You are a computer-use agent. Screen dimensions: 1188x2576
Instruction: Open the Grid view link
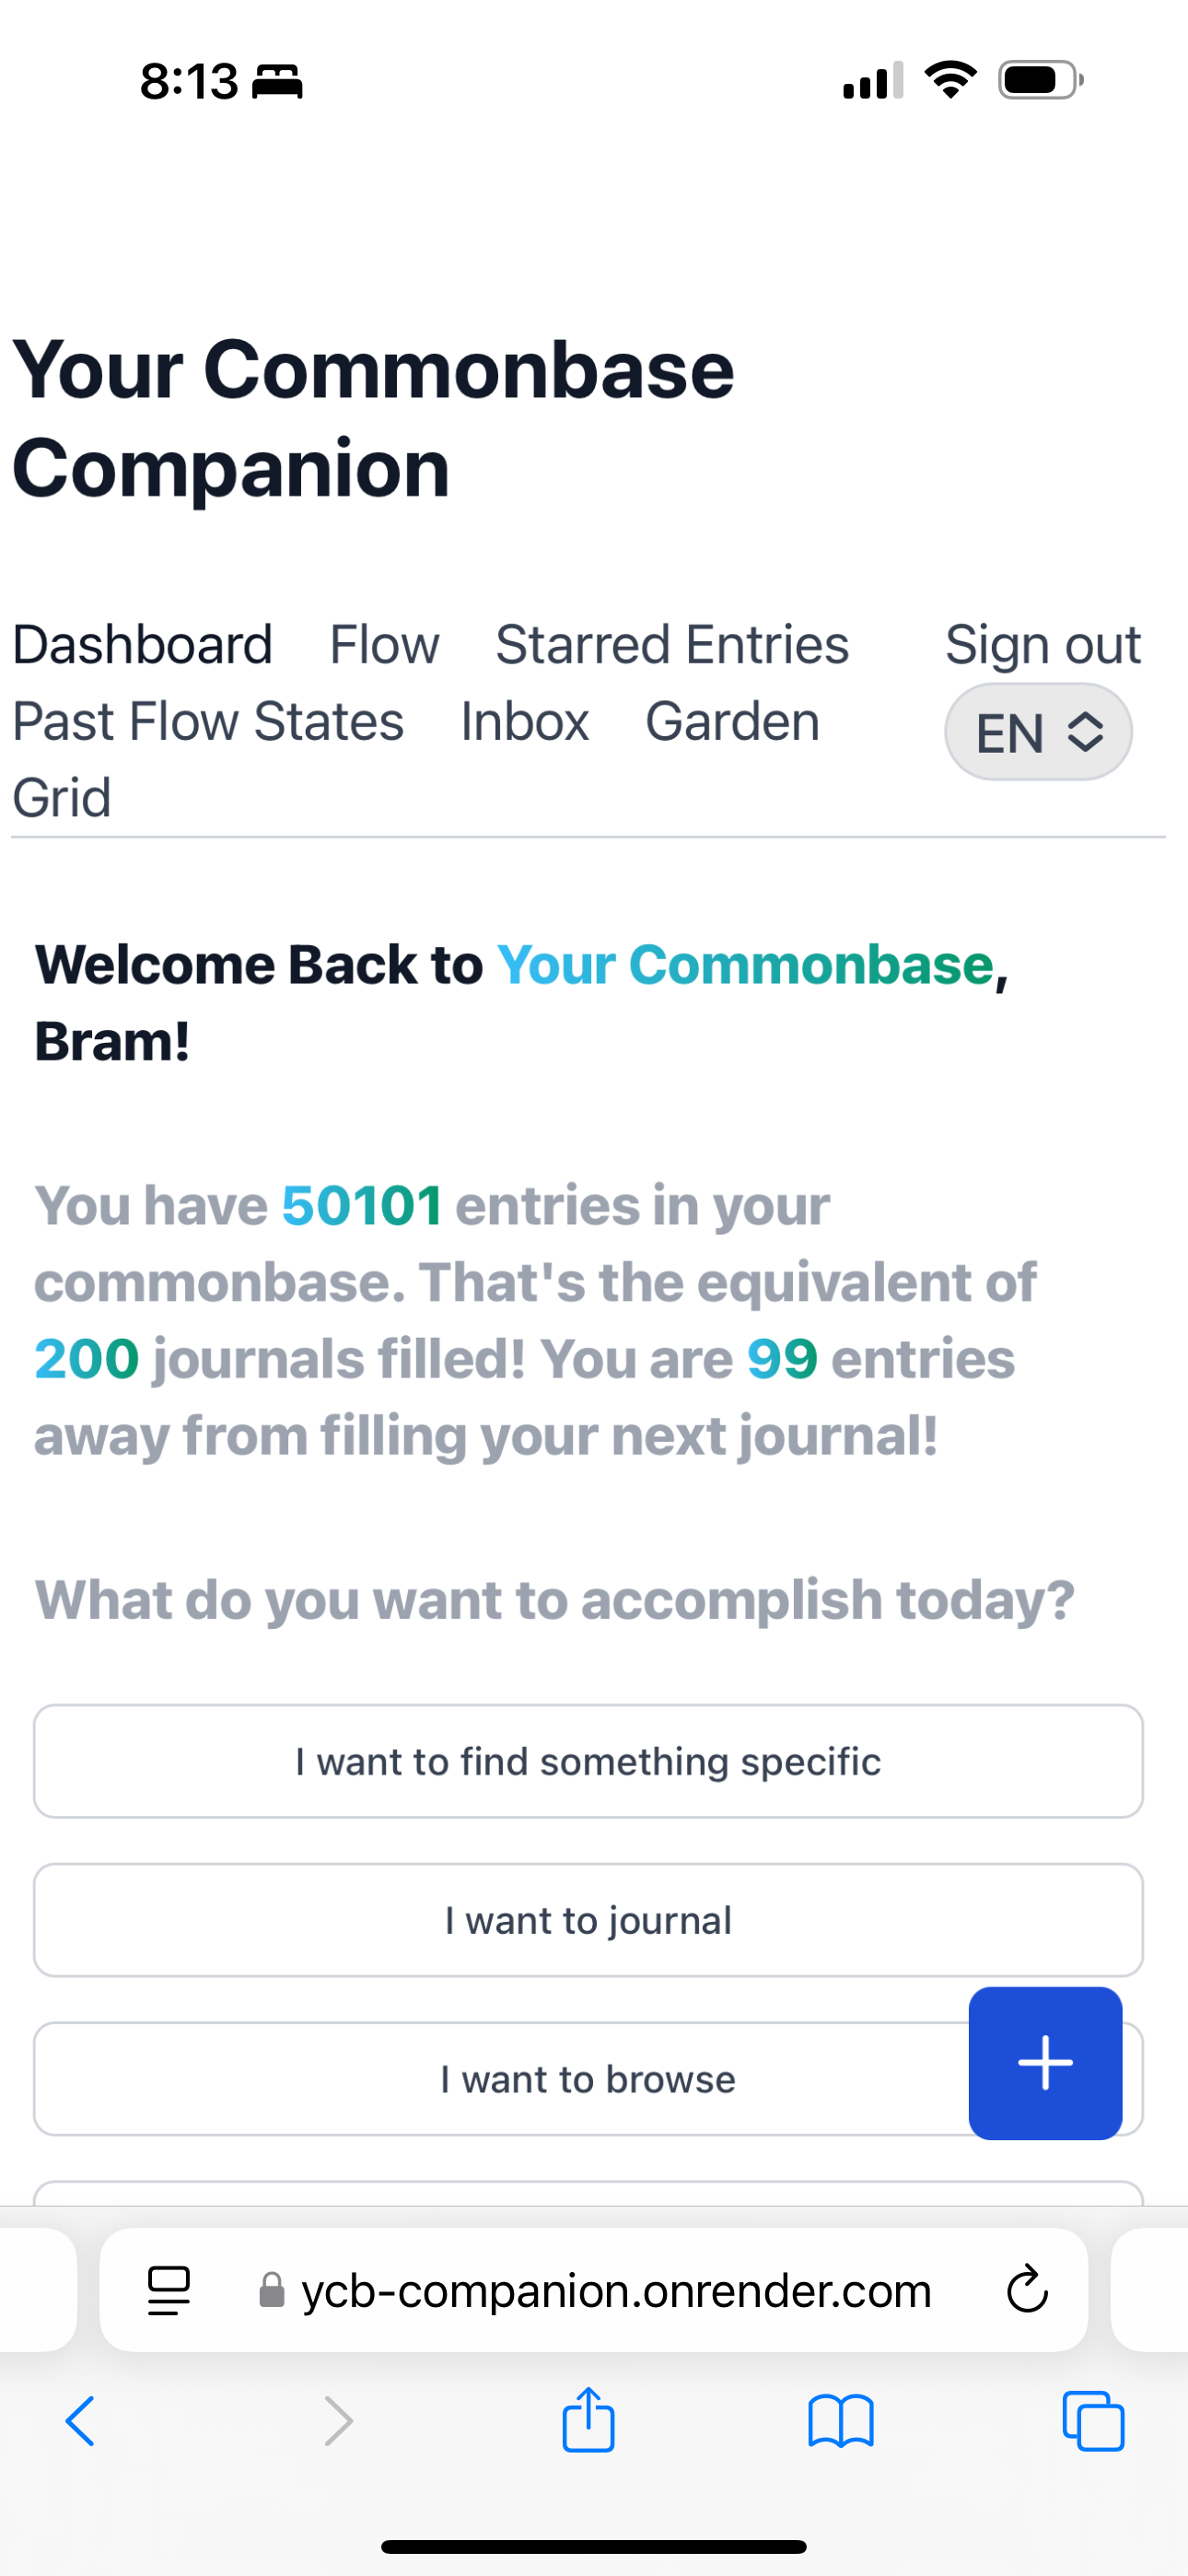click(62, 798)
